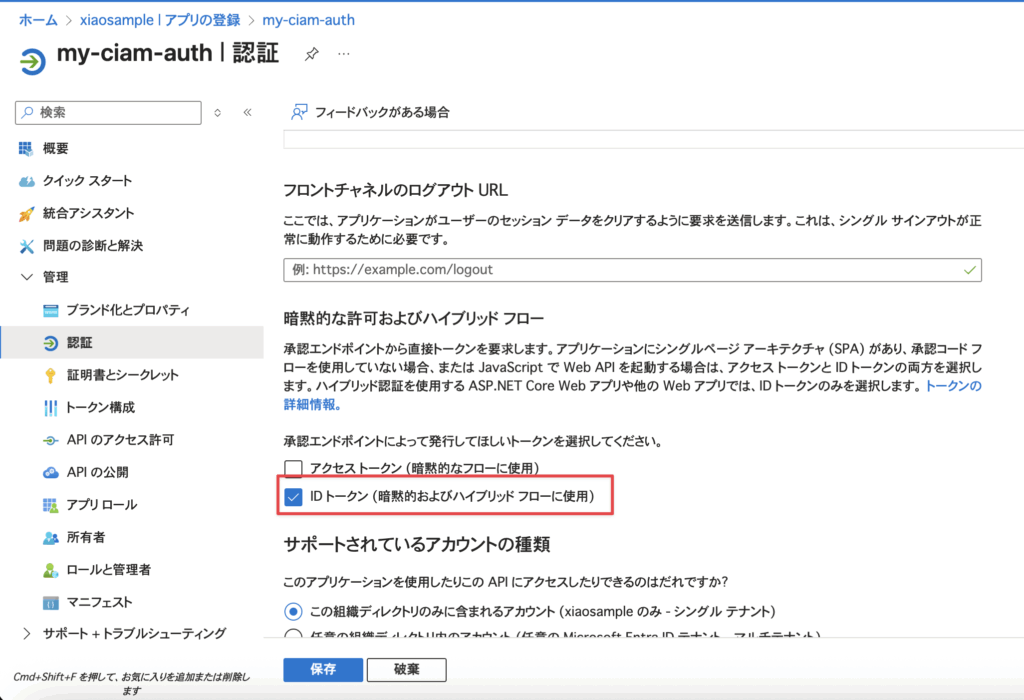Uncheck the ID トークン checkbox
The image size is (1024, 700).
coord(293,496)
